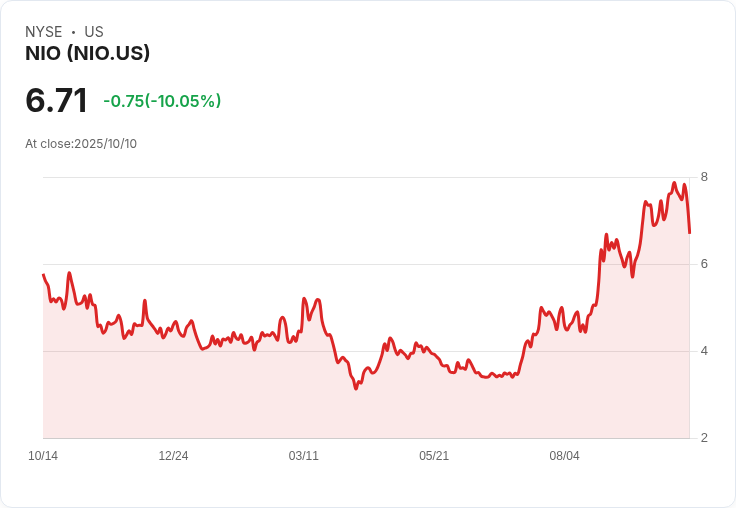This screenshot has width=736, height=508.
Task: Click the green -0.75(-10.05%) change value
Action: tap(162, 101)
